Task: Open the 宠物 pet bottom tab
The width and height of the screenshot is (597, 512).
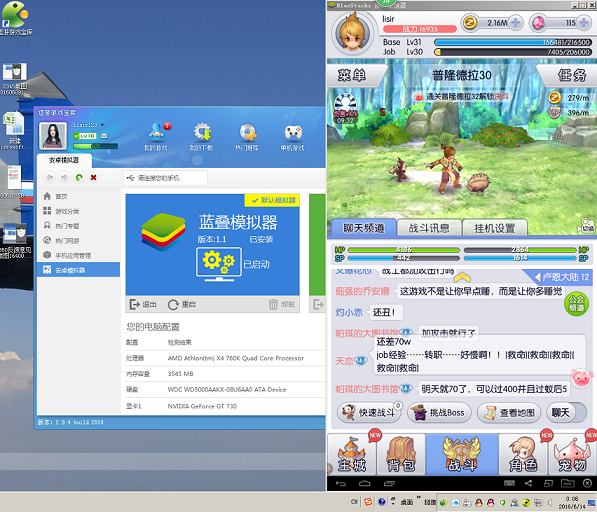Action: 573,455
